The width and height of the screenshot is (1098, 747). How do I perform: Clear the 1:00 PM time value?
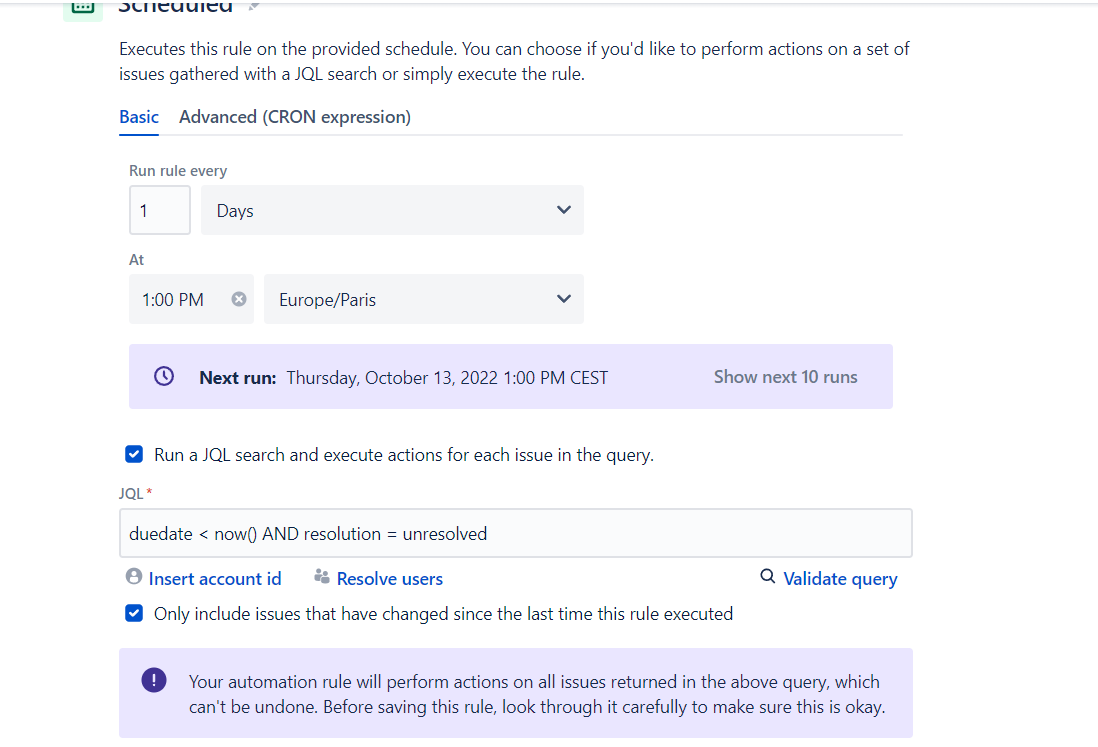click(239, 299)
